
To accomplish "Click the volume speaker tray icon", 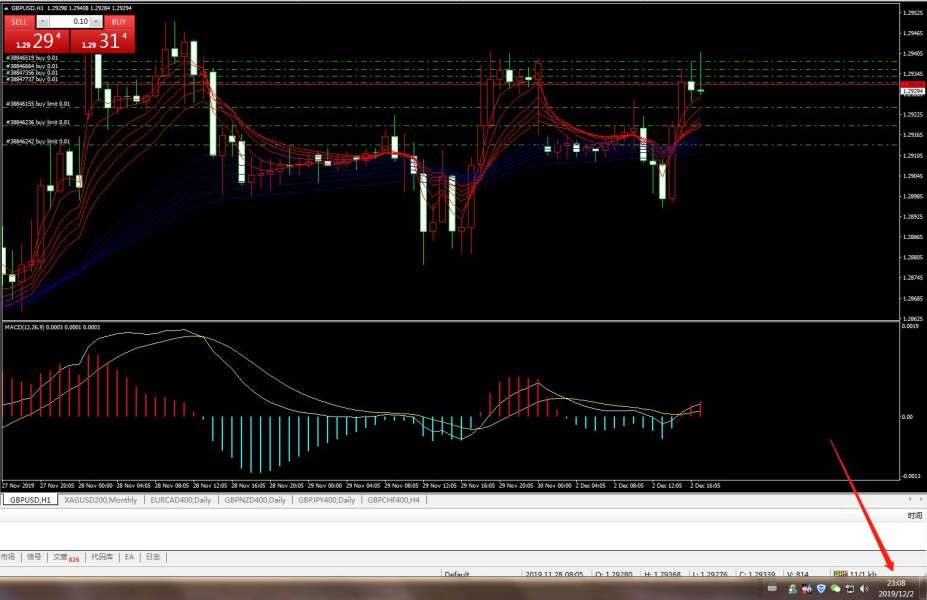I will [x=864, y=590].
